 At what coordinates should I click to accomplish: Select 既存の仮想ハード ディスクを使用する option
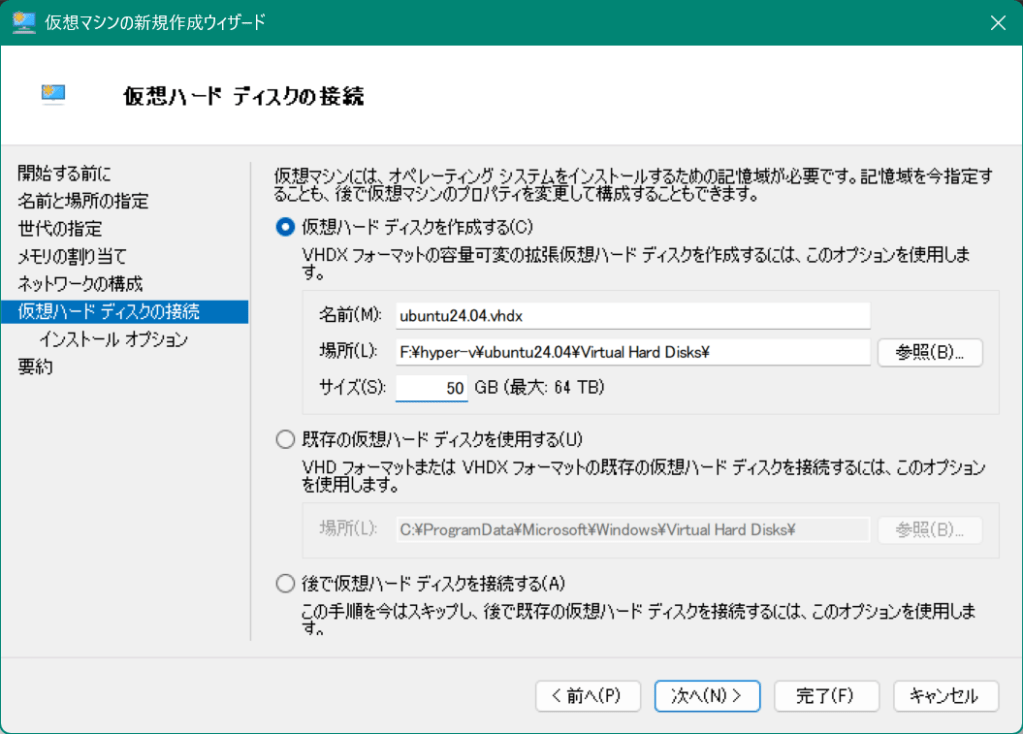point(284,438)
